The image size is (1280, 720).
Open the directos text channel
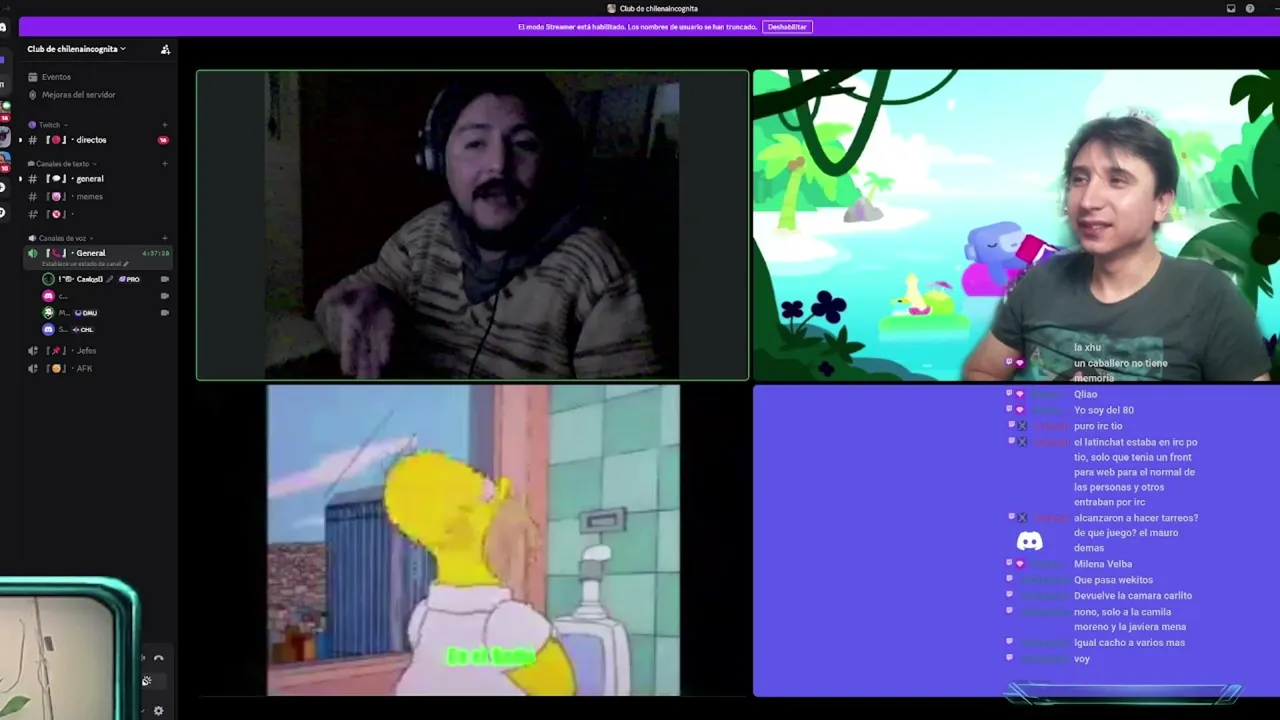point(91,140)
